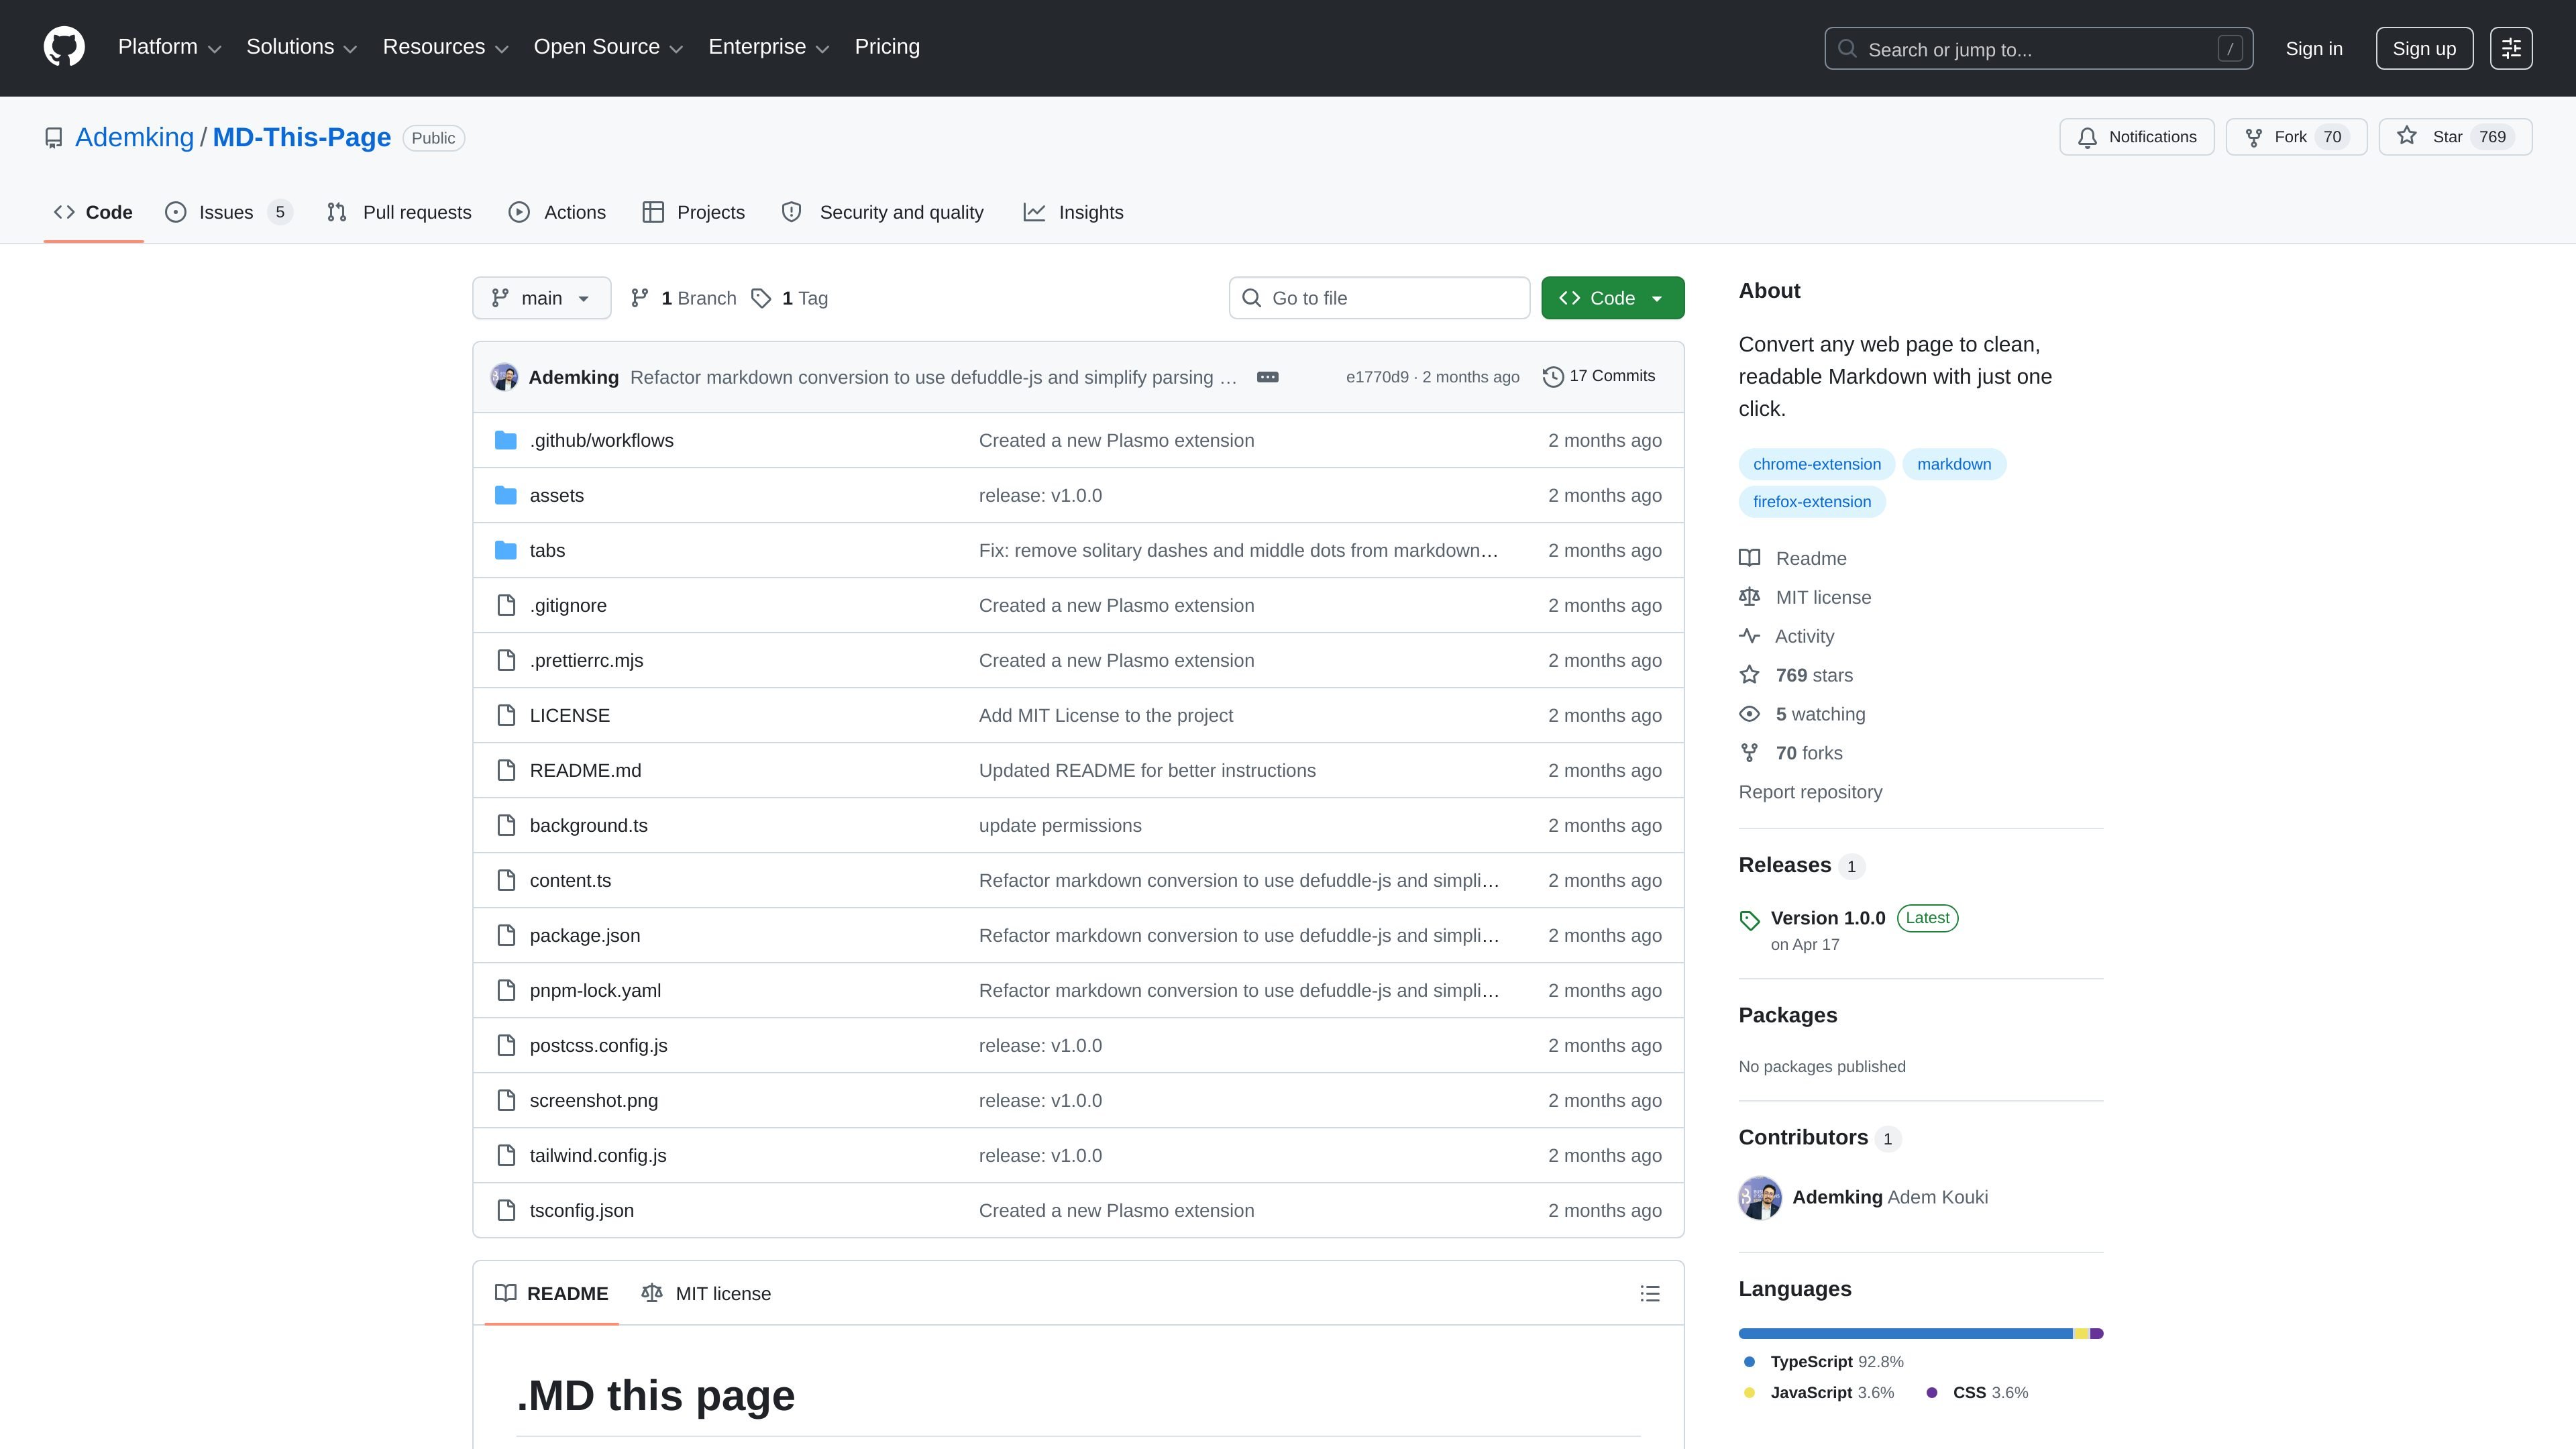Switch to the Projects tab
This screenshot has width=2576, height=1449.
(x=693, y=212)
